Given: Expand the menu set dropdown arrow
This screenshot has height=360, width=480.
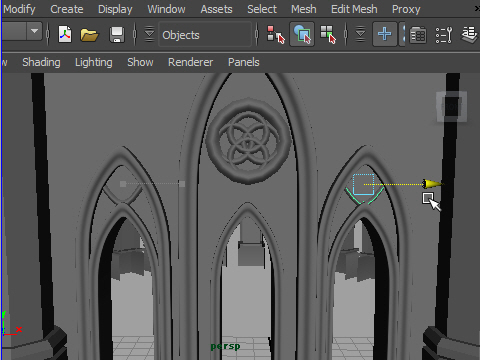Looking at the screenshot, I should click(34, 31).
